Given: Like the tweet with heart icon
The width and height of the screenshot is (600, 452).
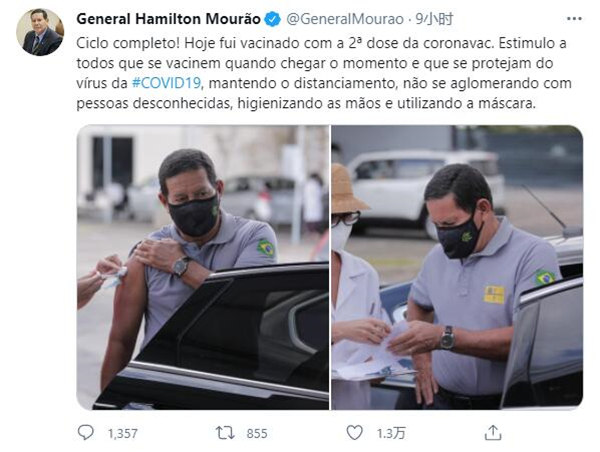Looking at the screenshot, I should (354, 432).
